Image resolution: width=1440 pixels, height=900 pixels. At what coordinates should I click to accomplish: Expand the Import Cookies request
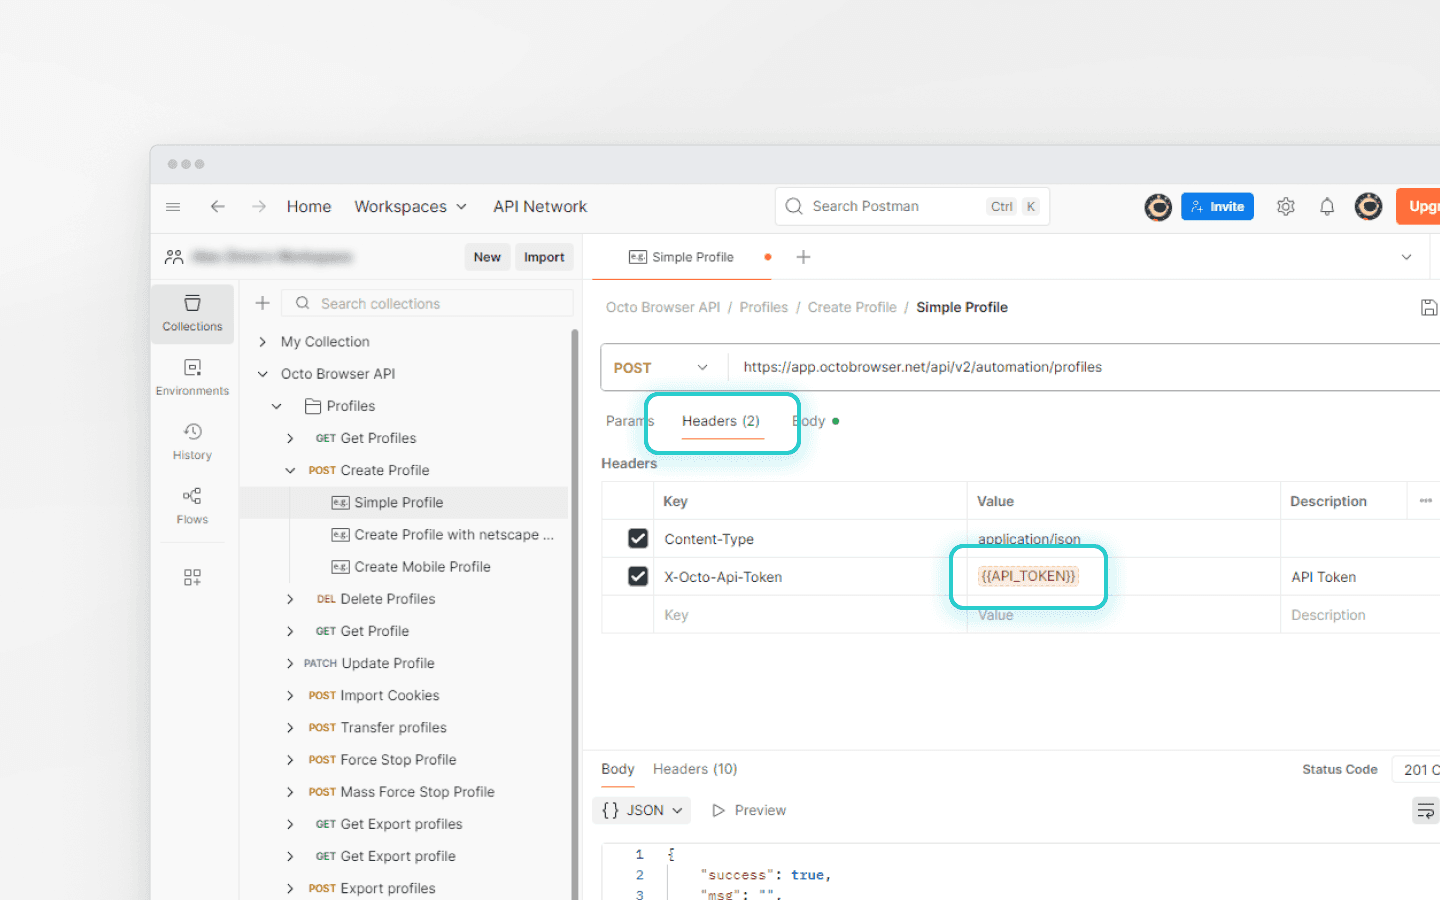[290, 695]
